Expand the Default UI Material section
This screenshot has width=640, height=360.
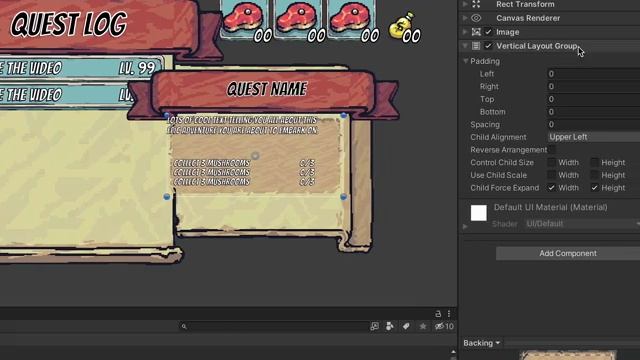(x=465, y=226)
